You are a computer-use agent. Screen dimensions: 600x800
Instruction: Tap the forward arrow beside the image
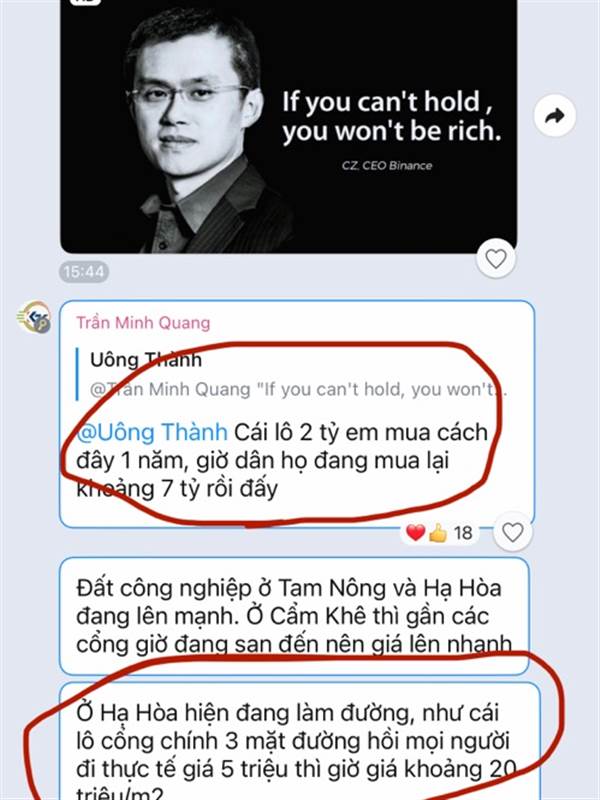555,116
